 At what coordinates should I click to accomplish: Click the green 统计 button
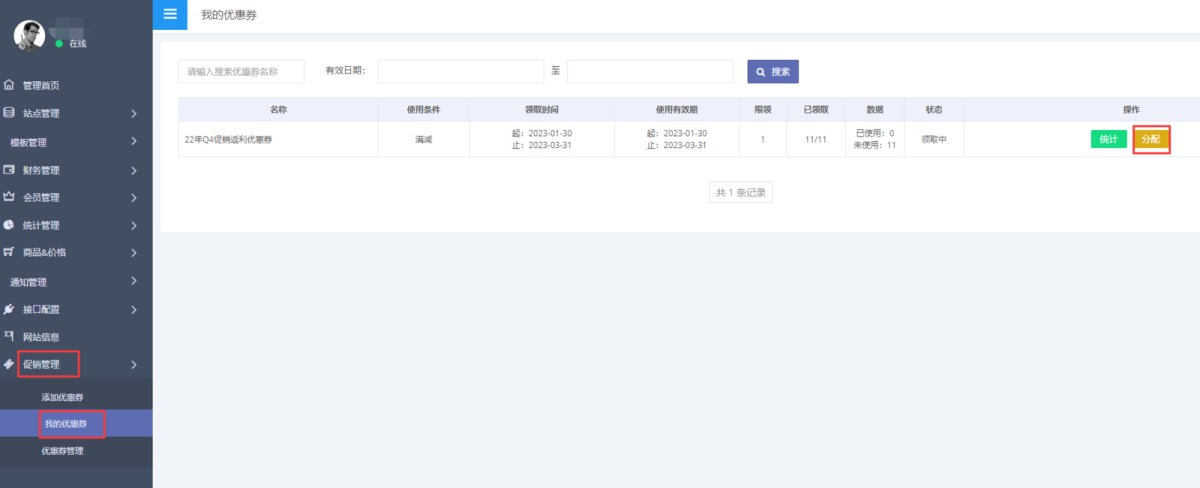pyautogui.click(x=1109, y=139)
